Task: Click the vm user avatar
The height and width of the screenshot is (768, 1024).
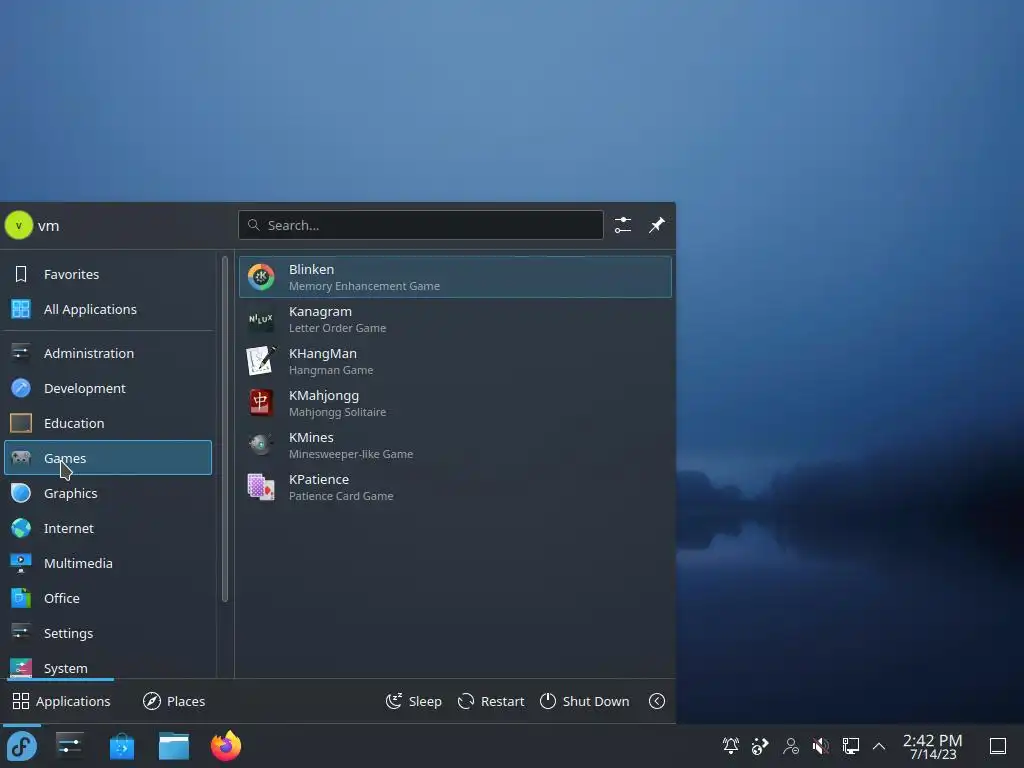Action: (19, 225)
